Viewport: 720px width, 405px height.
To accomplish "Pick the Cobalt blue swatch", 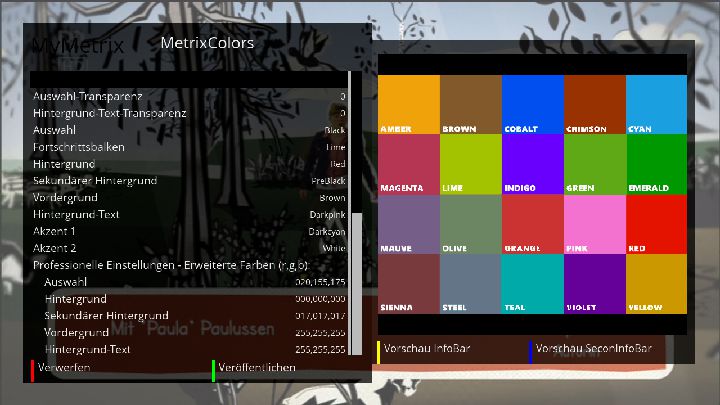I will 532,104.
